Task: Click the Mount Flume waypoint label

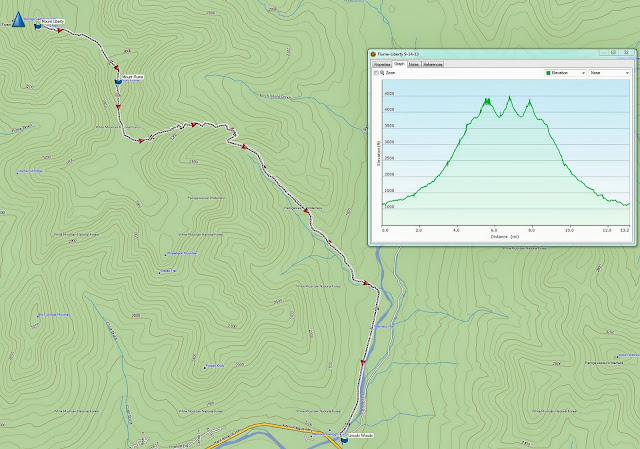Action: 133,77
